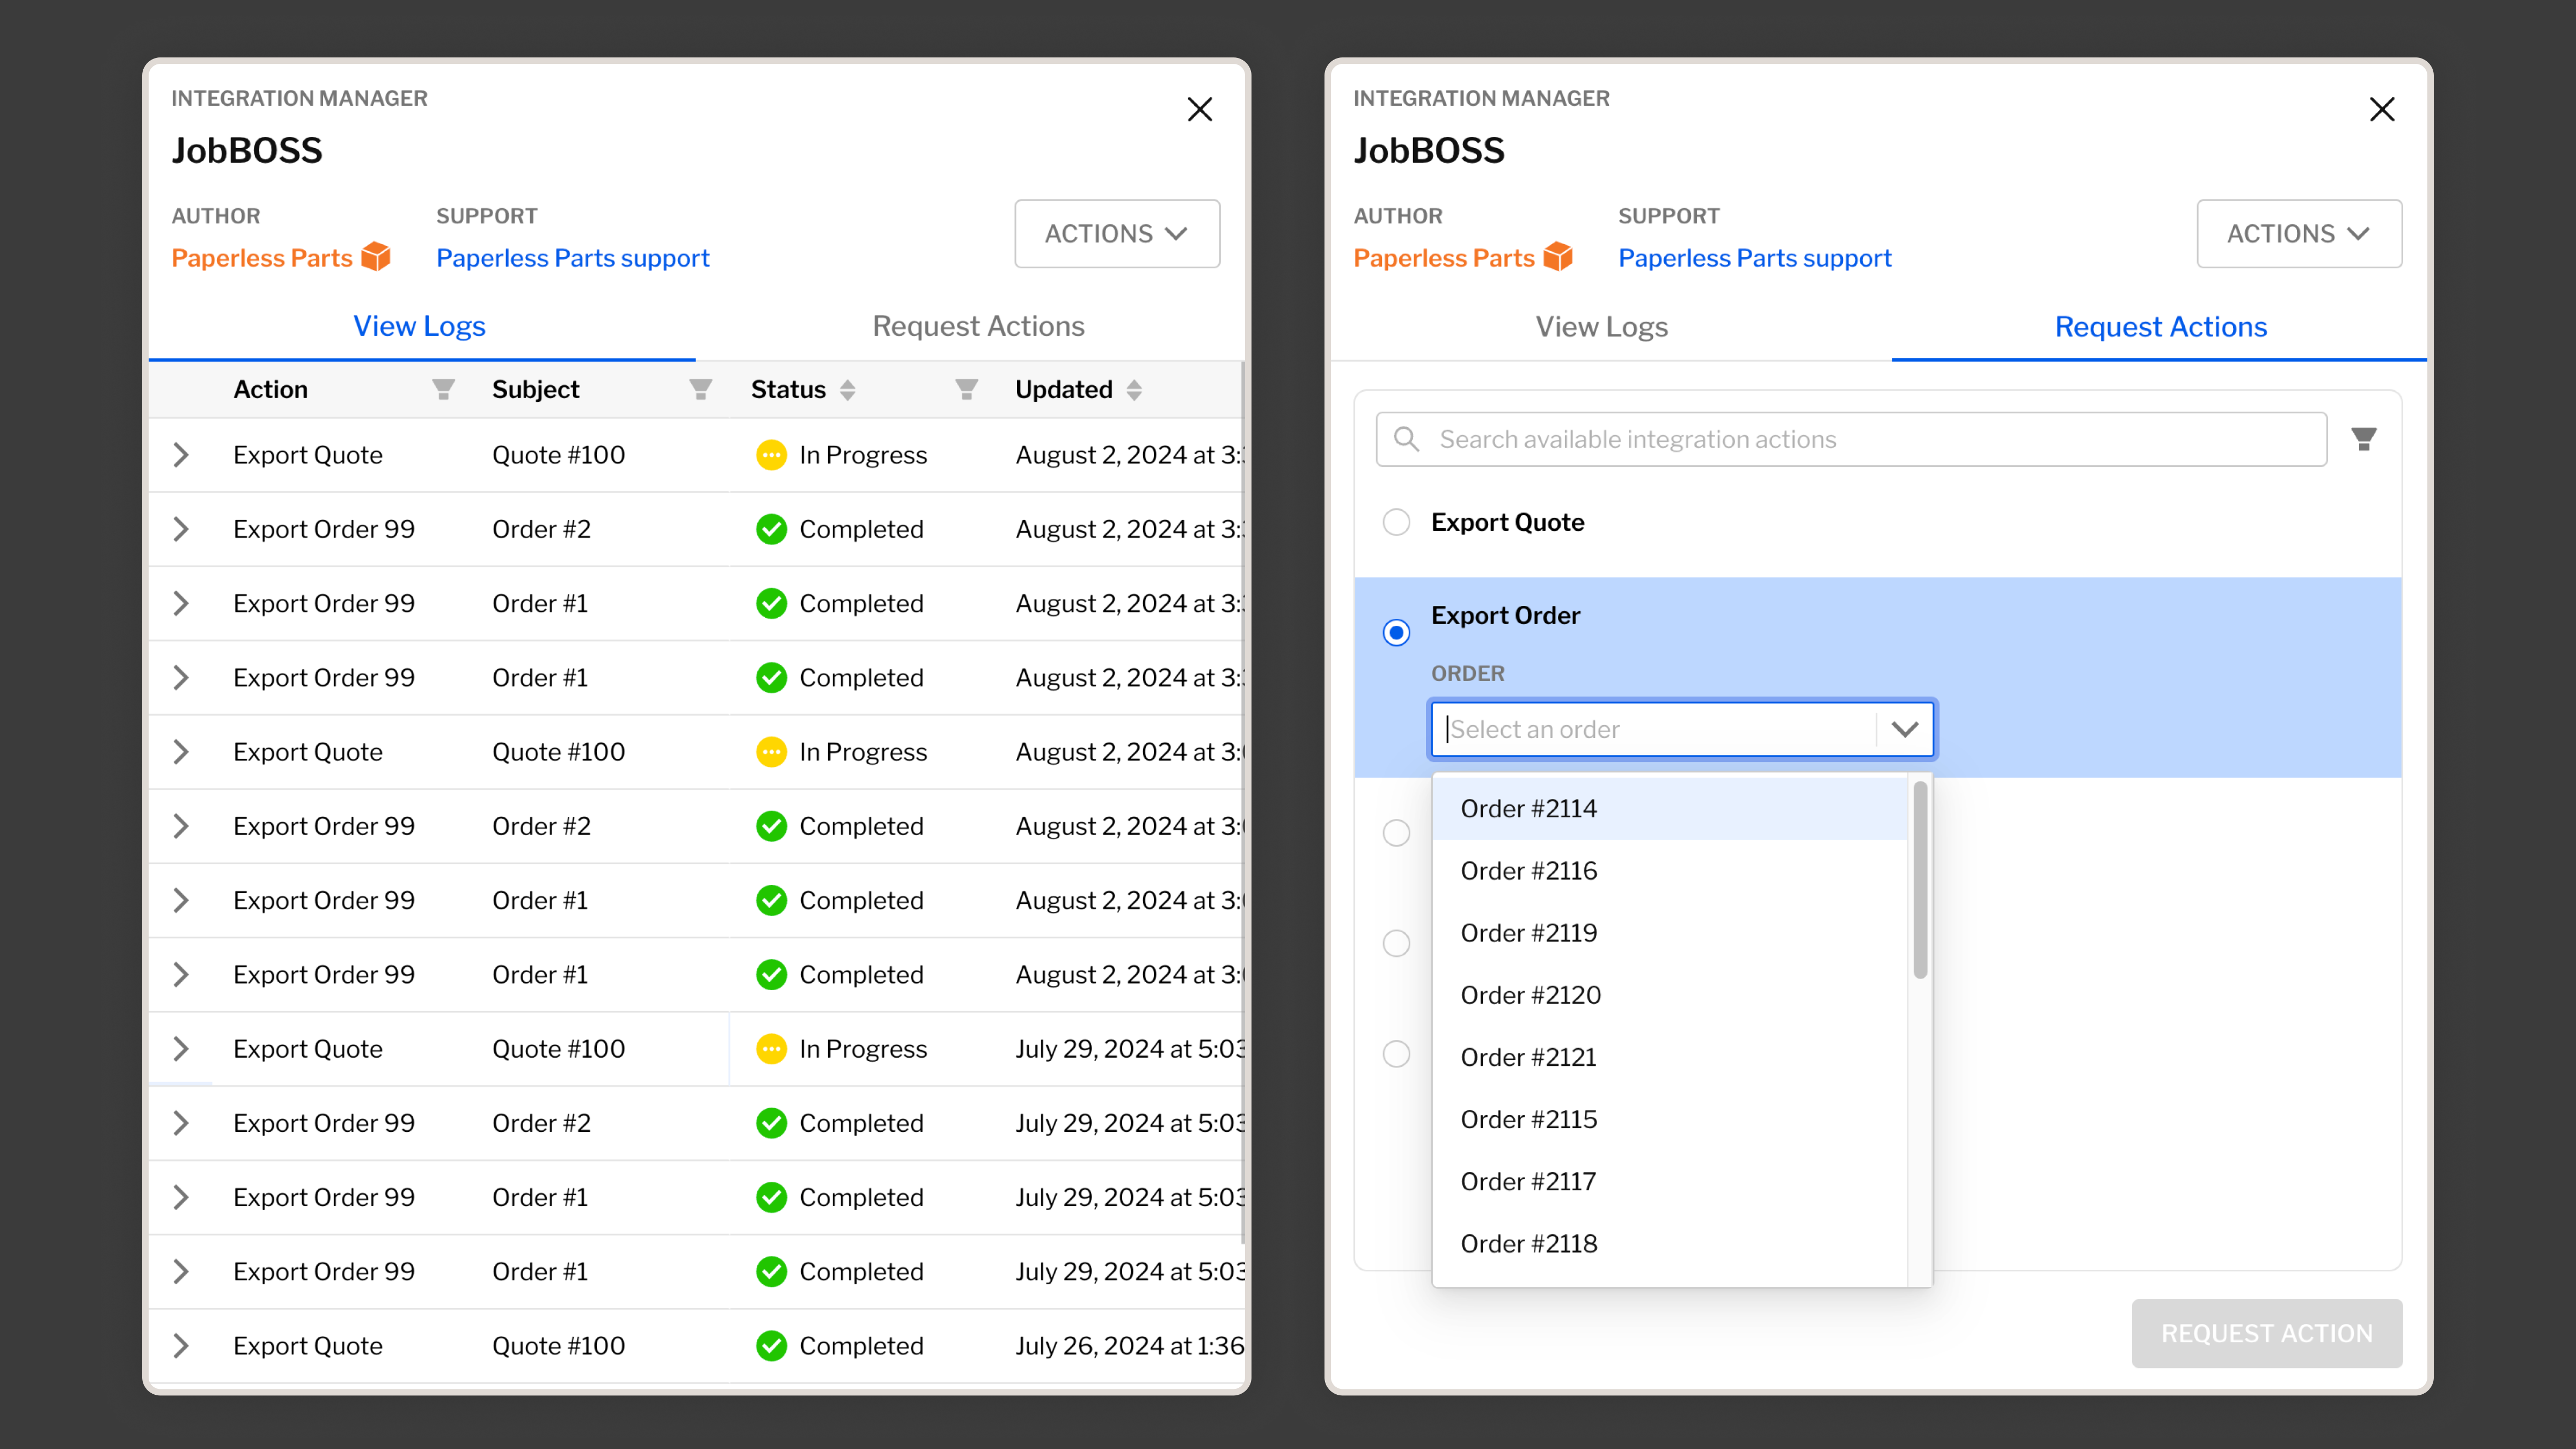
Task: Expand the first Export Quote log row
Action: pyautogui.click(x=181, y=455)
